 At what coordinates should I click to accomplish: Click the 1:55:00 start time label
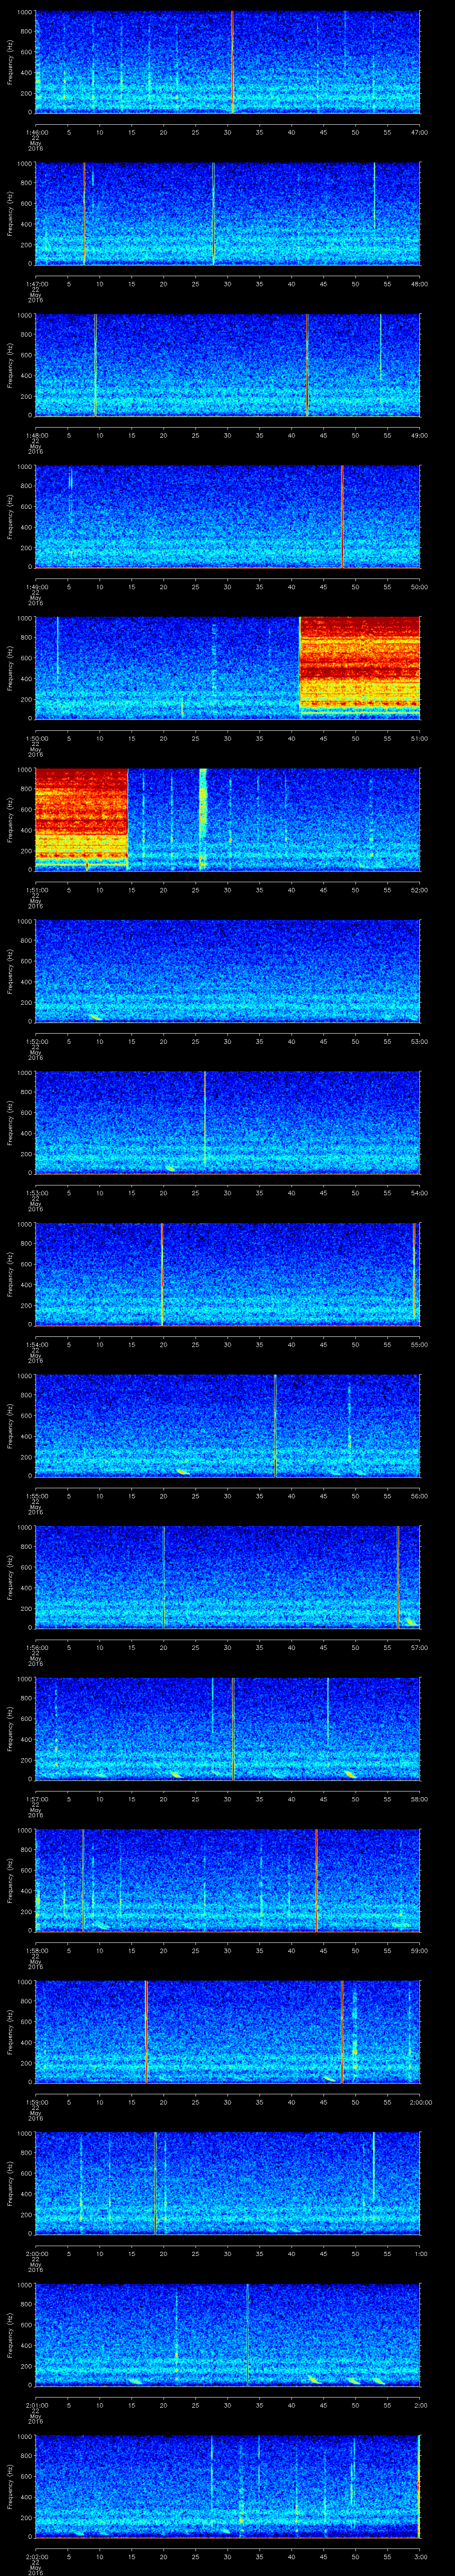37,1496
